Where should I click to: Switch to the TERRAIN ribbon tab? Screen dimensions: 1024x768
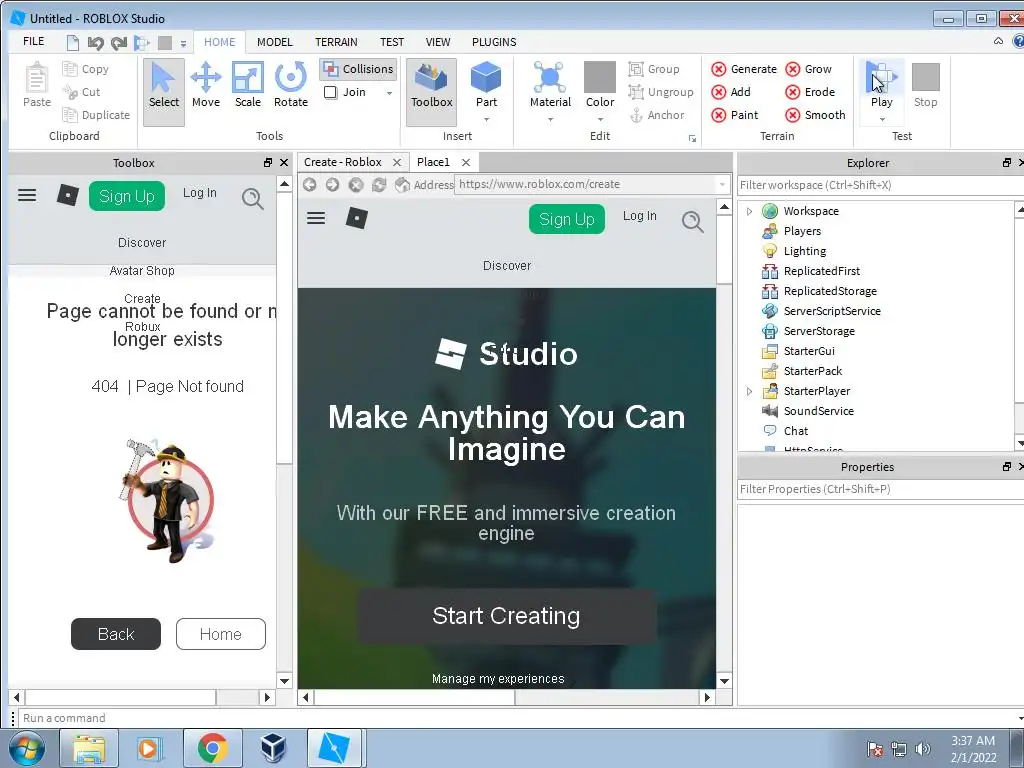click(x=336, y=42)
